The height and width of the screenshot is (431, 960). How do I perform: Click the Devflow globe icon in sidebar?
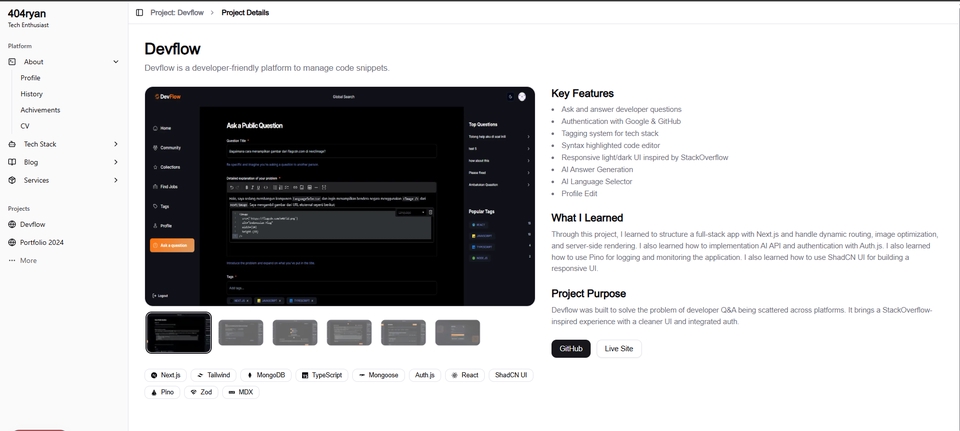click(12, 224)
